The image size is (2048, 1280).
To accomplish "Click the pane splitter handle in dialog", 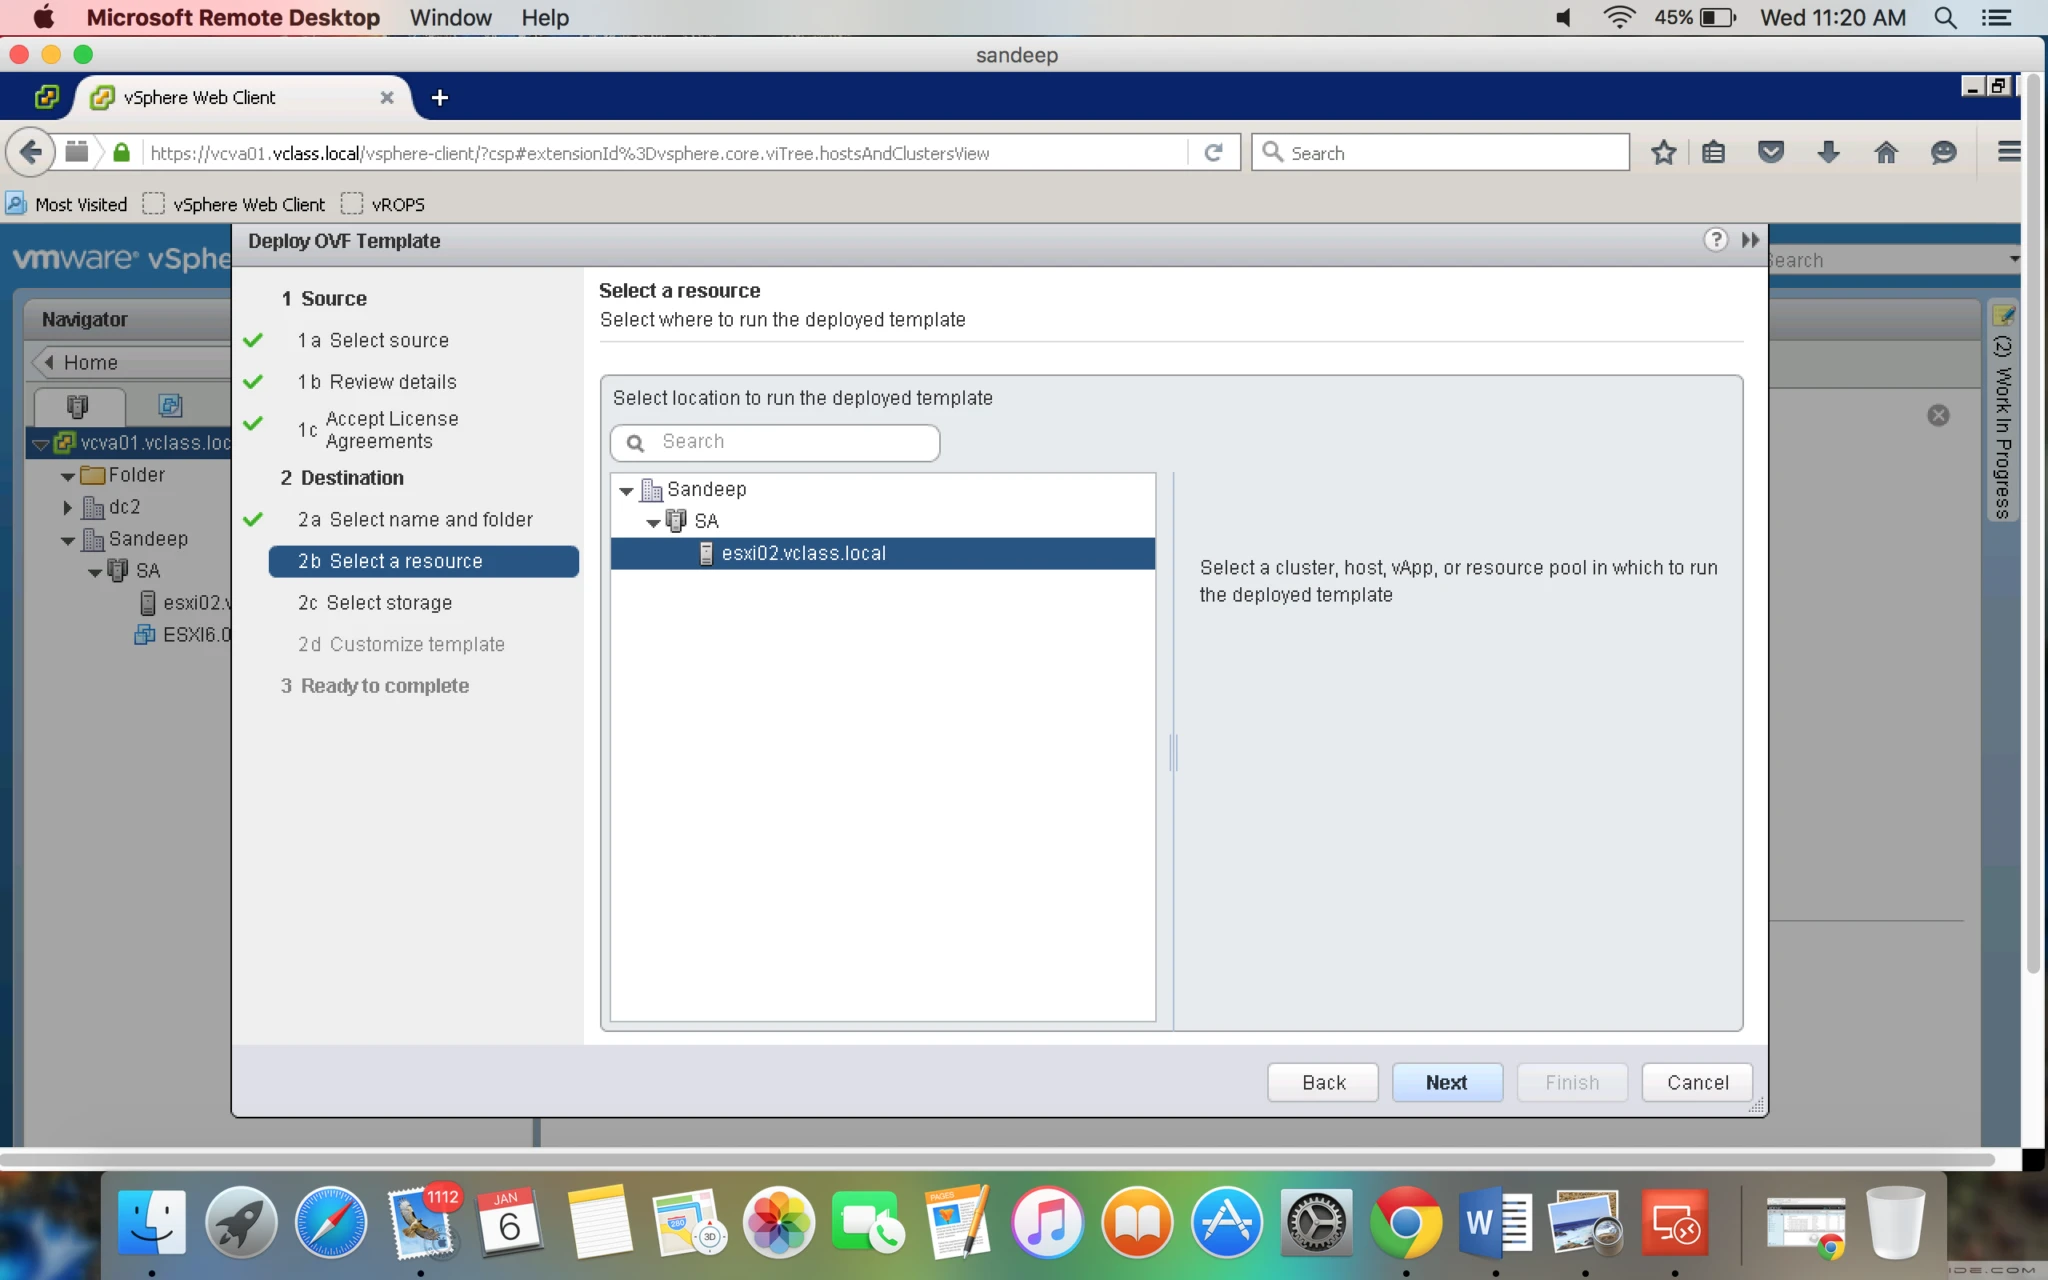I will pyautogui.click(x=1174, y=752).
